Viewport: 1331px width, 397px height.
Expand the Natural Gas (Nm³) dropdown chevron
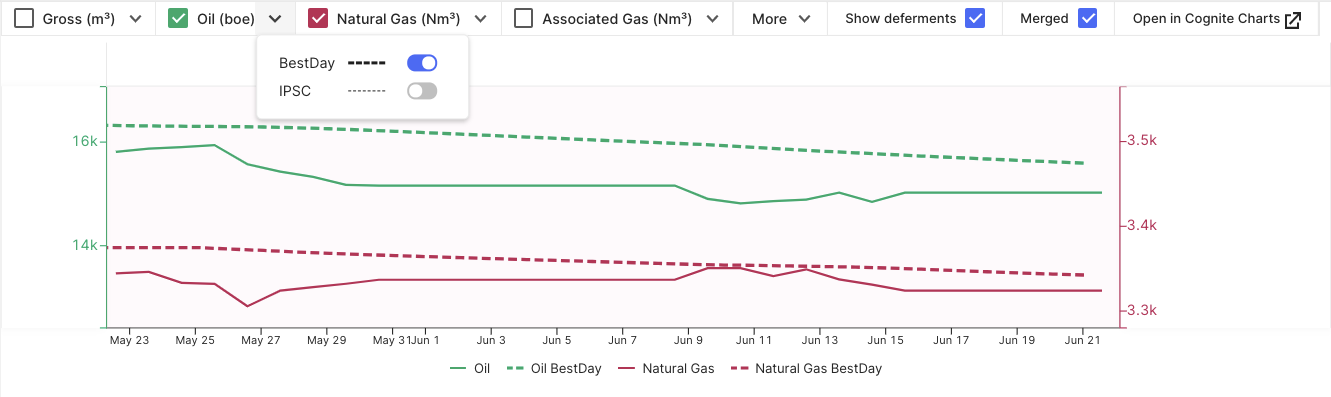pos(481,19)
